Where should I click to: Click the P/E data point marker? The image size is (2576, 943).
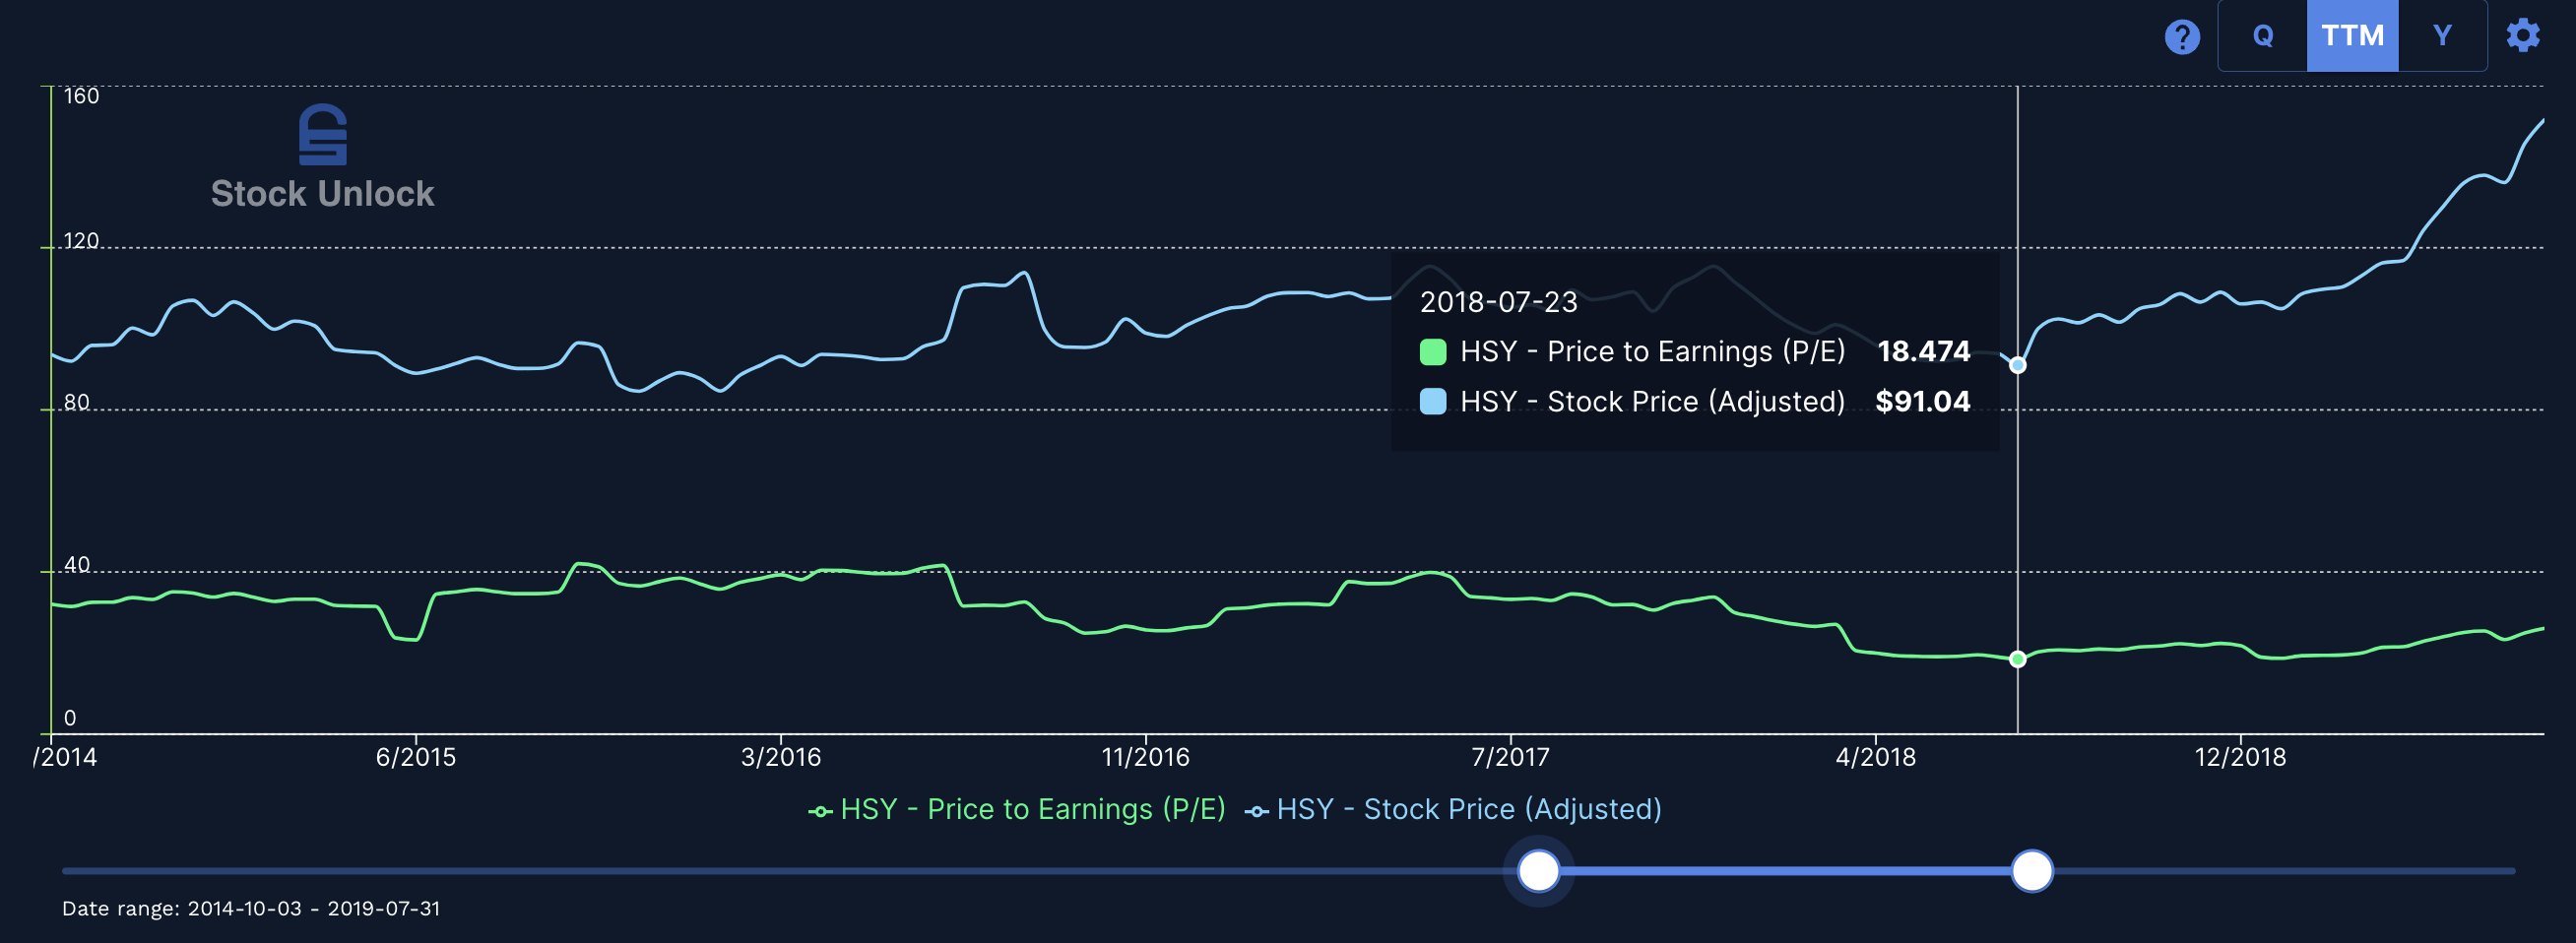tap(2018, 659)
